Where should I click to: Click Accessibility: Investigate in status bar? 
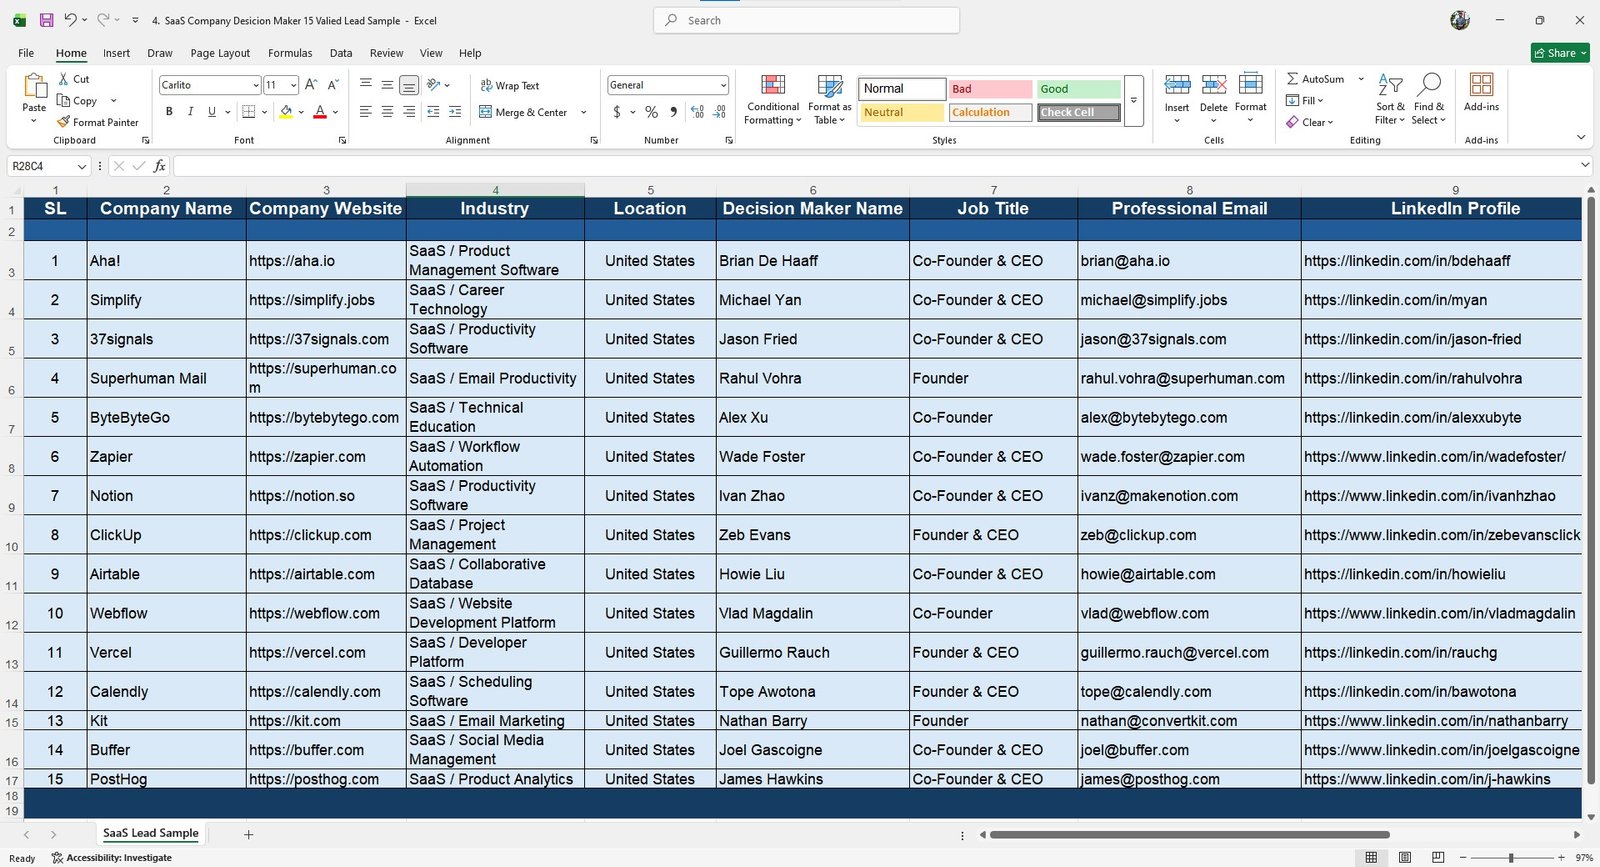pyautogui.click(x=112, y=858)
